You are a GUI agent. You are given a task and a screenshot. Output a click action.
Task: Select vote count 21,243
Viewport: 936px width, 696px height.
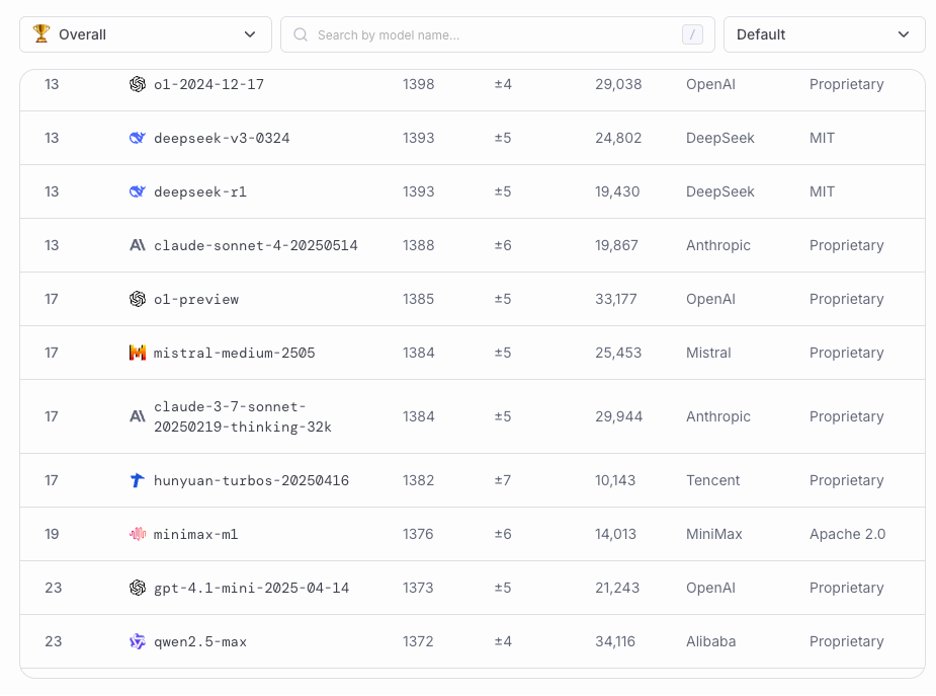pyautogui.click(x=617, y=588)
